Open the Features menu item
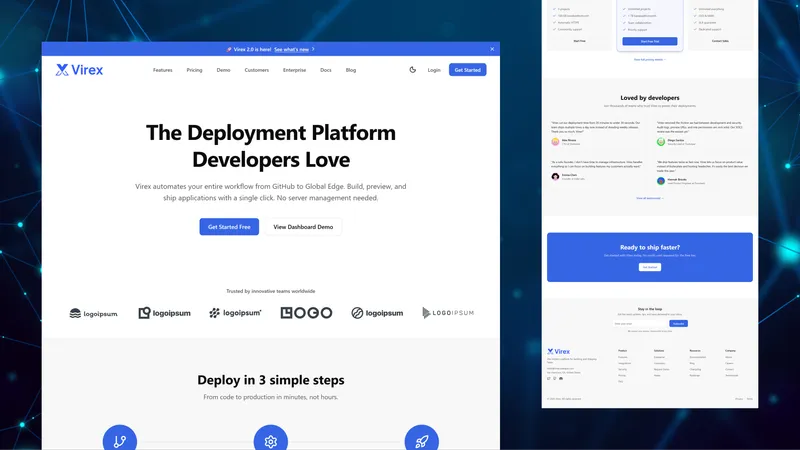Viewport: 800px width, 450px height. click(x=163, y=70)
